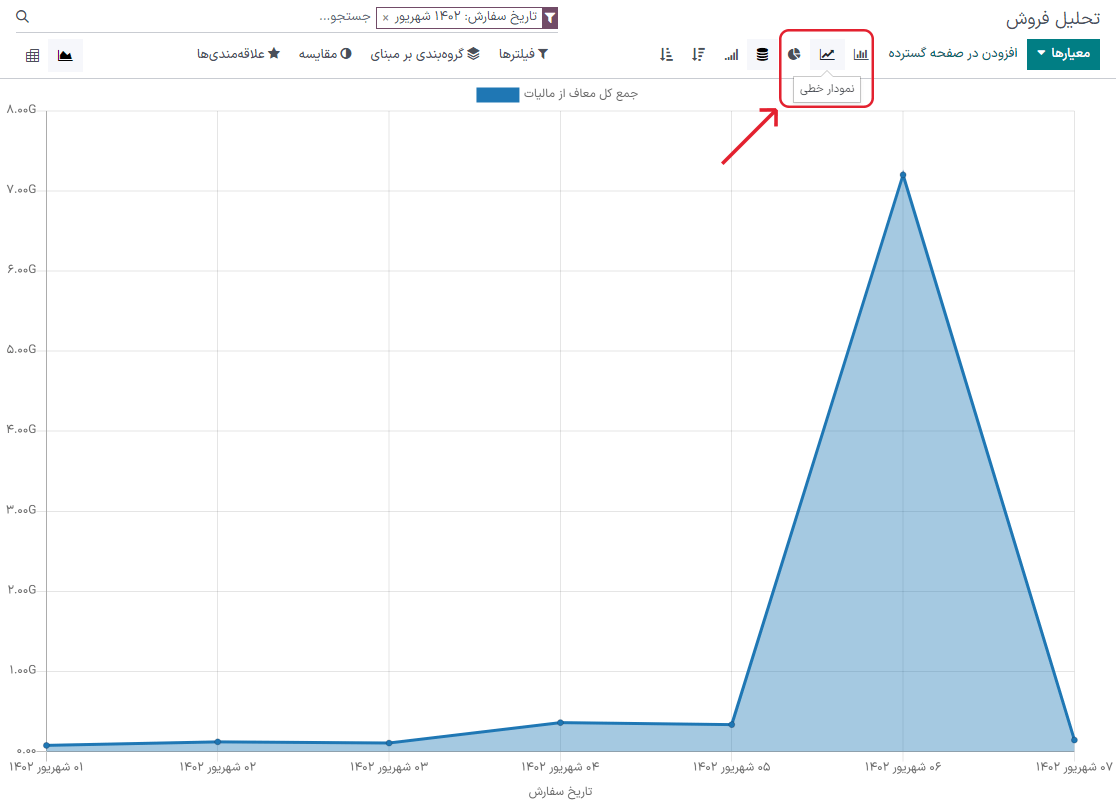Viewport: 1116px width, 804px height.
Task: Toggle stacked chart mode
Action: (762, 54)
